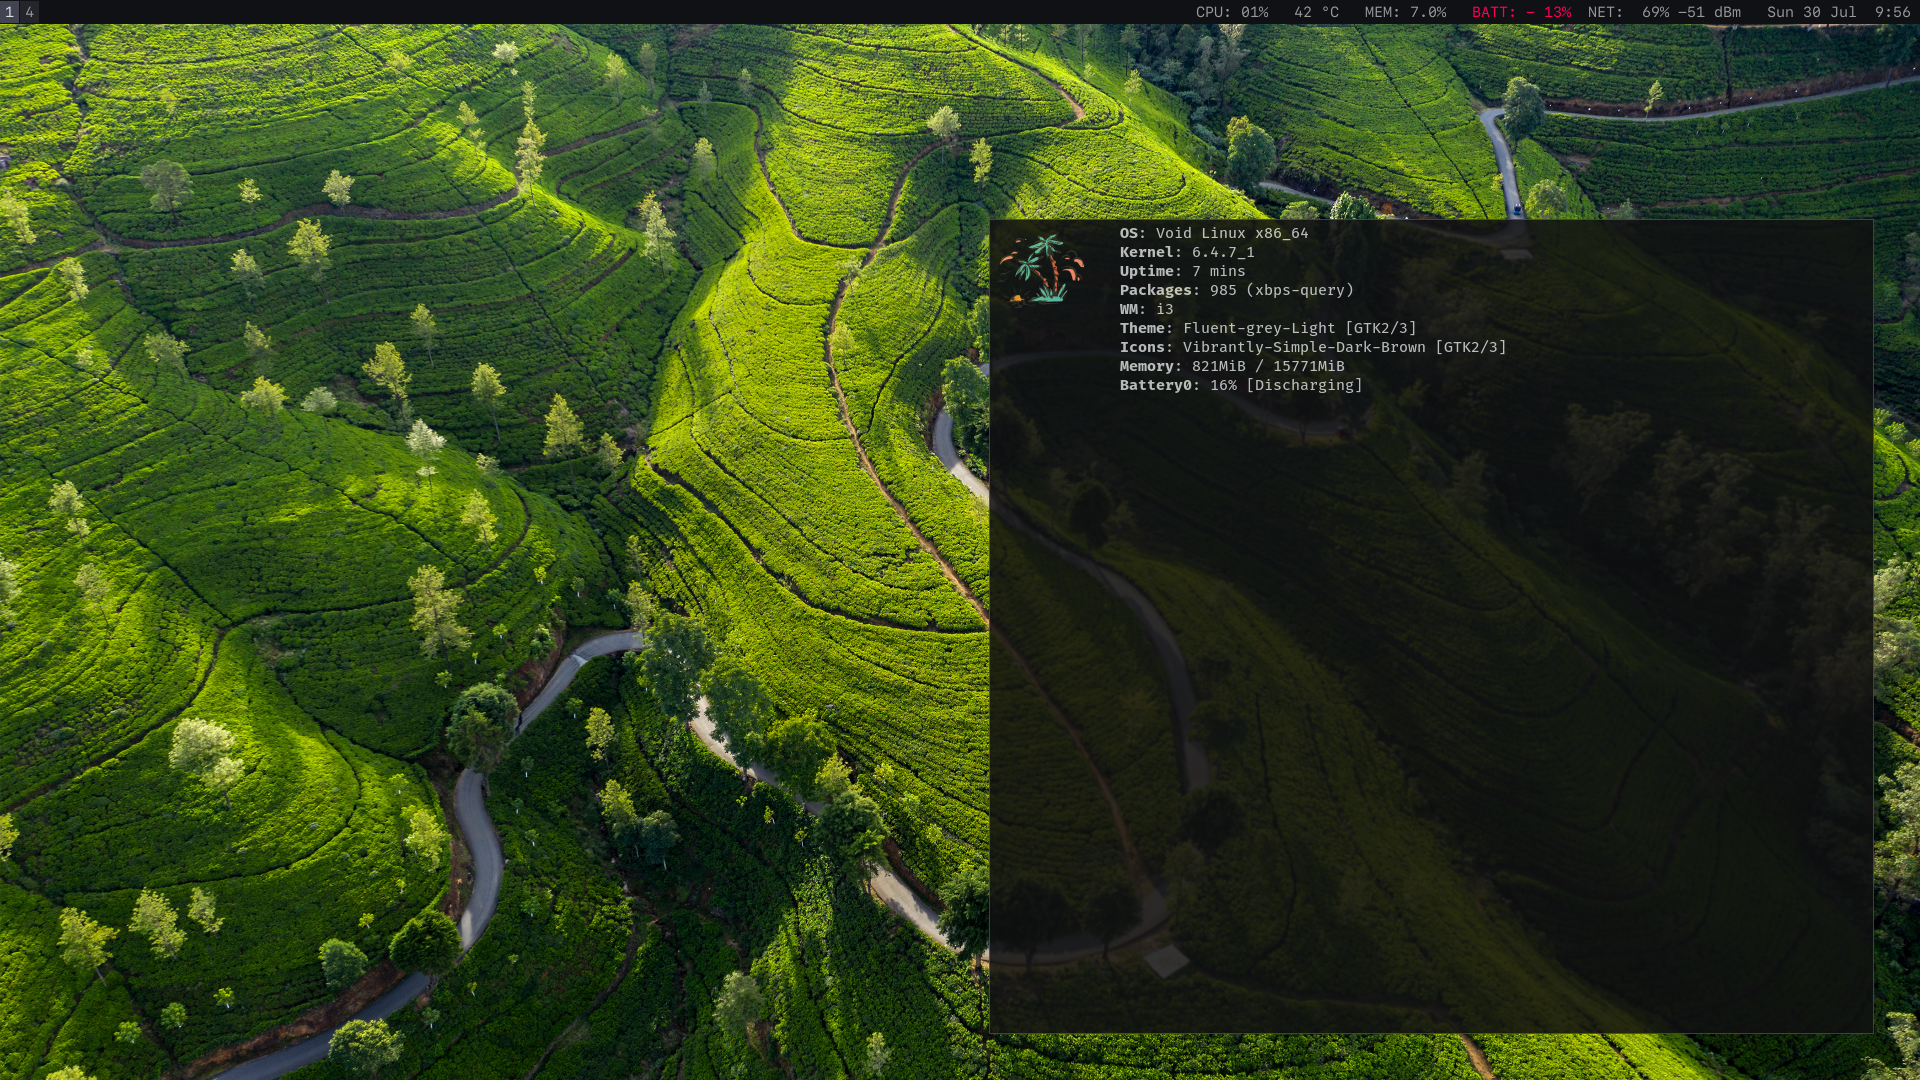Switch to workspace 4 in i3bar
The image size is (1920, 1080).
click(30, 12)
